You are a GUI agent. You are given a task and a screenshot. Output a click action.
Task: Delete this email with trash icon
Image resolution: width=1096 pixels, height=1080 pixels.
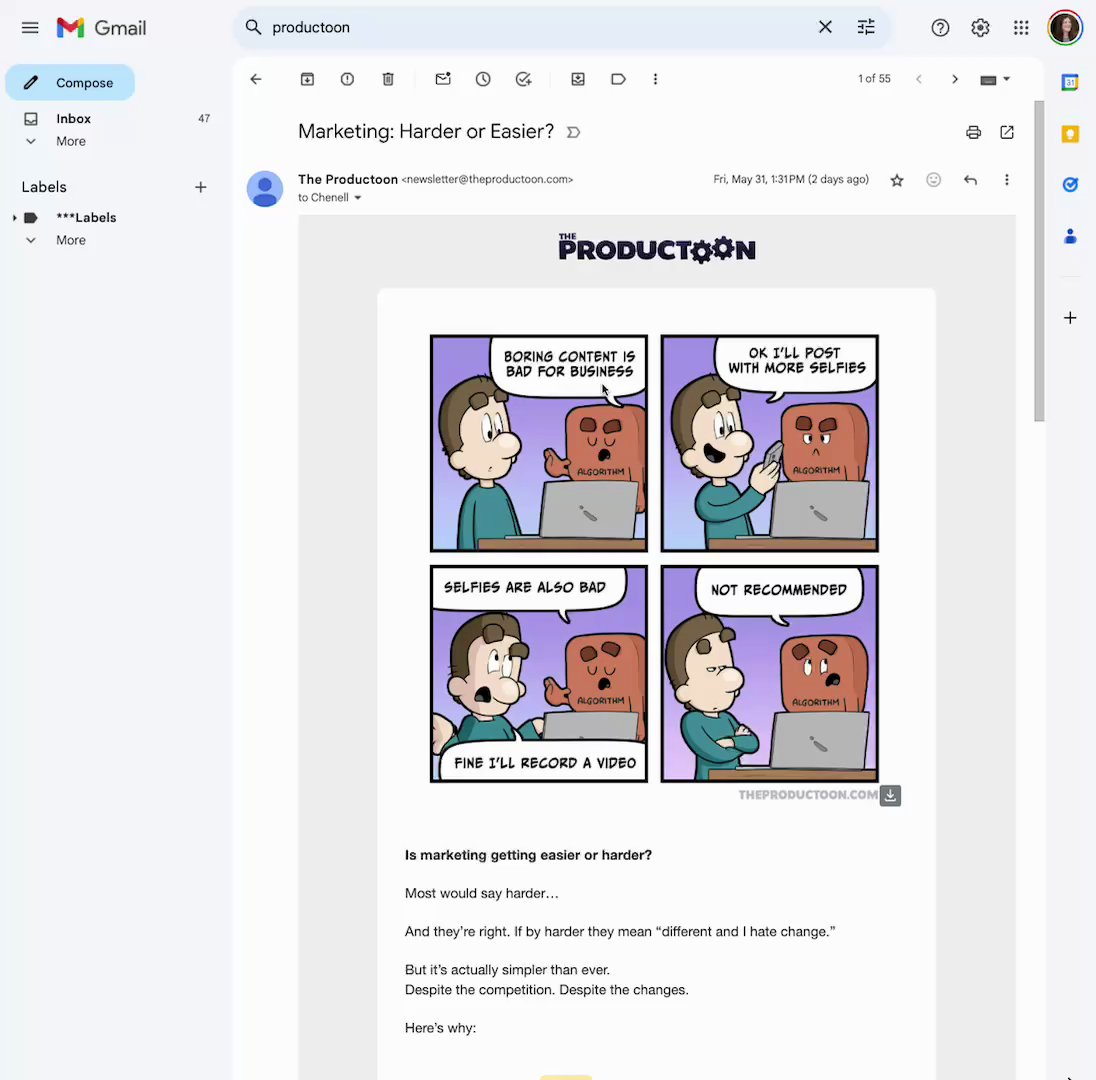(388, 79)
